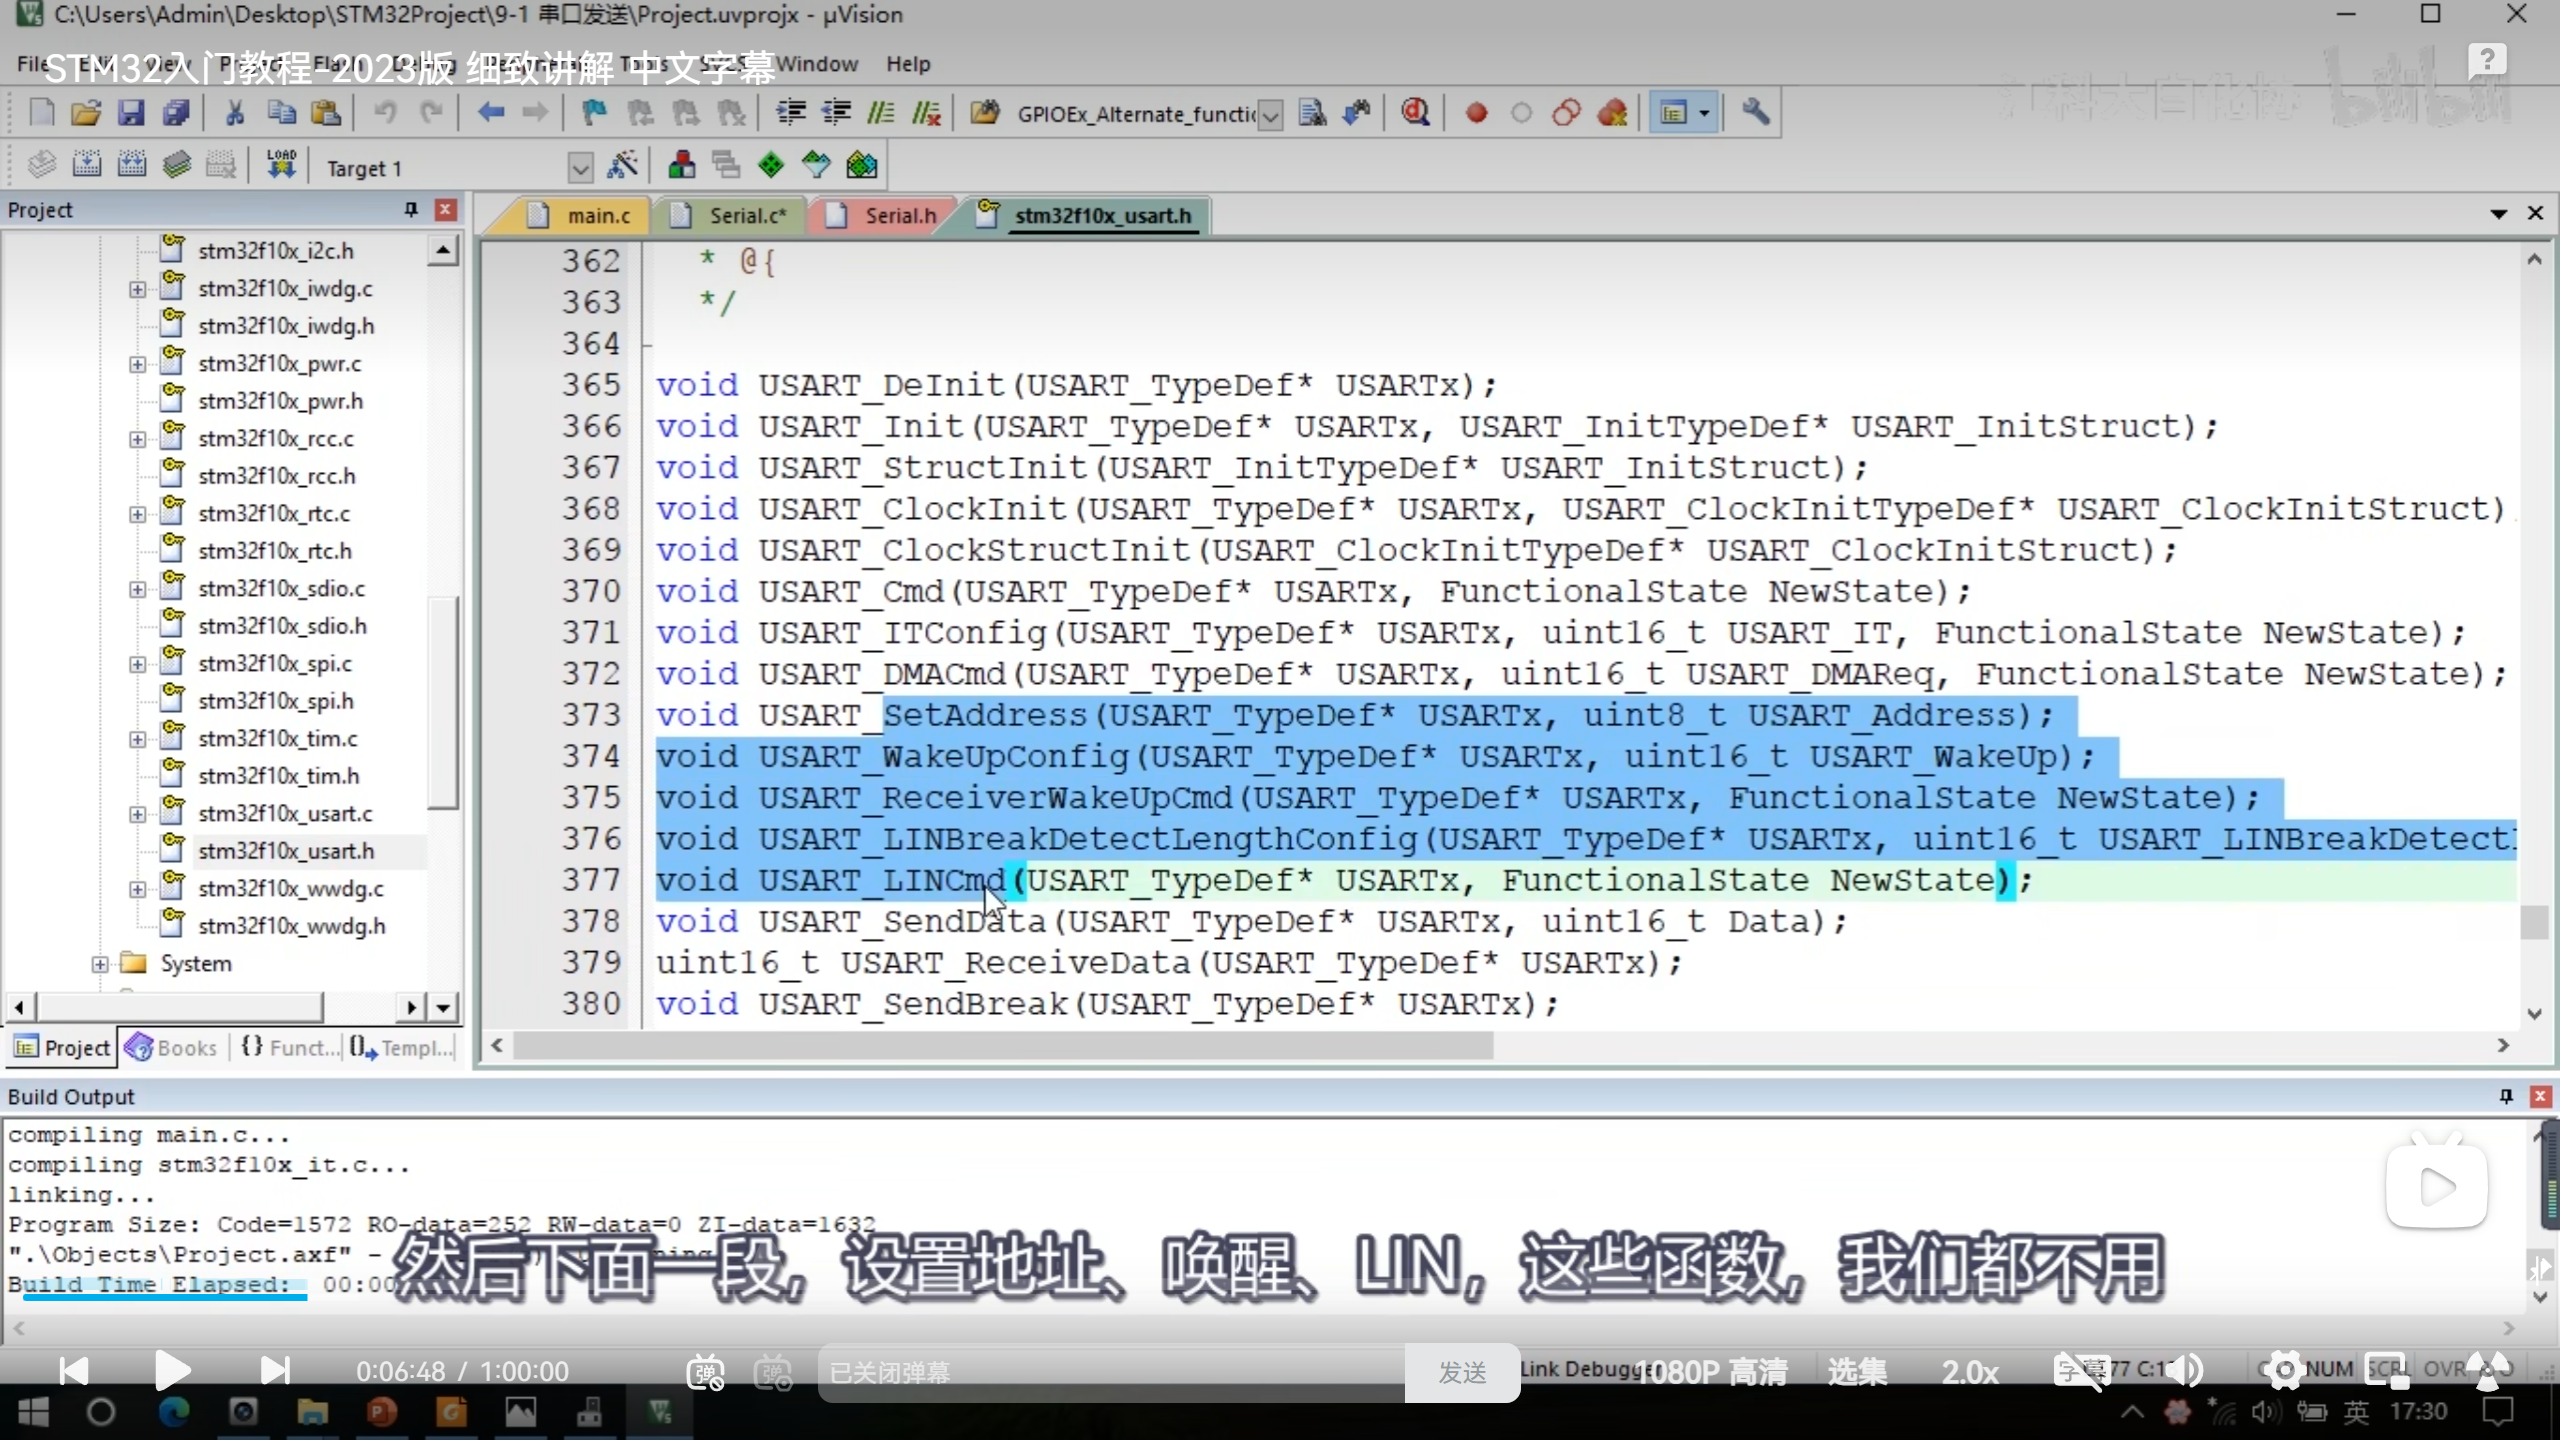Click the Manage Run-Time Environment green diamond icon
This screenshot has width=2560, height=1440.
(771, 166)
